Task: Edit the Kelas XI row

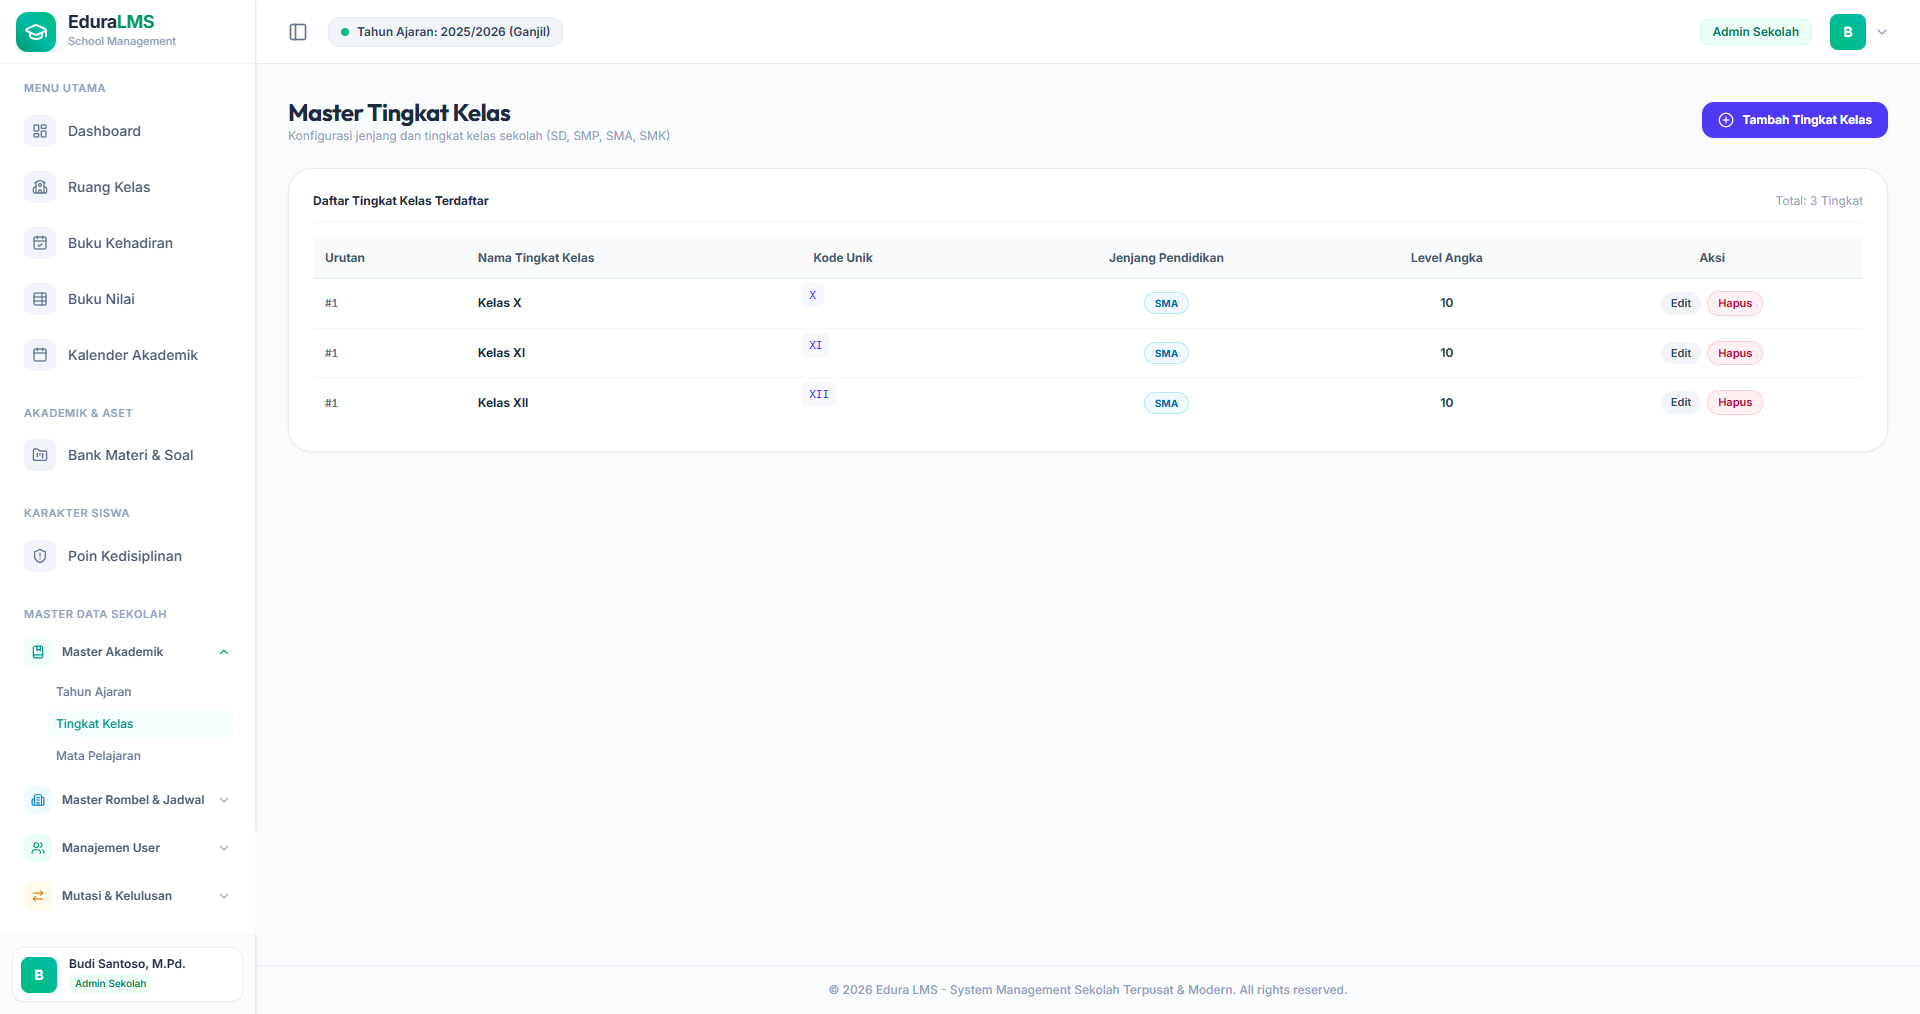Action: tap(1680, 353)
